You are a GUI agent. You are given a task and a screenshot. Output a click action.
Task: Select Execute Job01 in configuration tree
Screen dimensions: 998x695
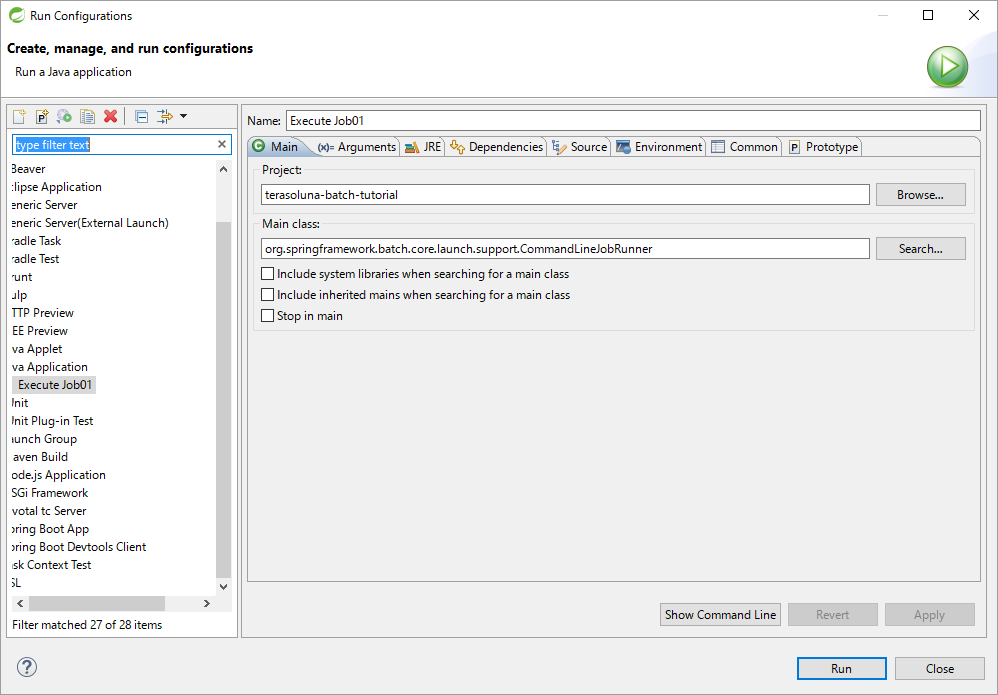(56, 385)
